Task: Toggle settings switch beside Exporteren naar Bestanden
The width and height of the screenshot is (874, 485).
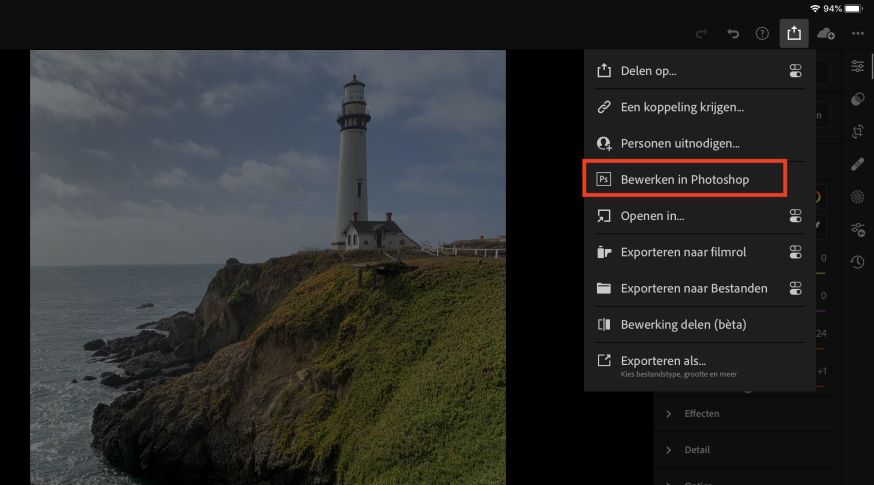Action: pos(795,288)
